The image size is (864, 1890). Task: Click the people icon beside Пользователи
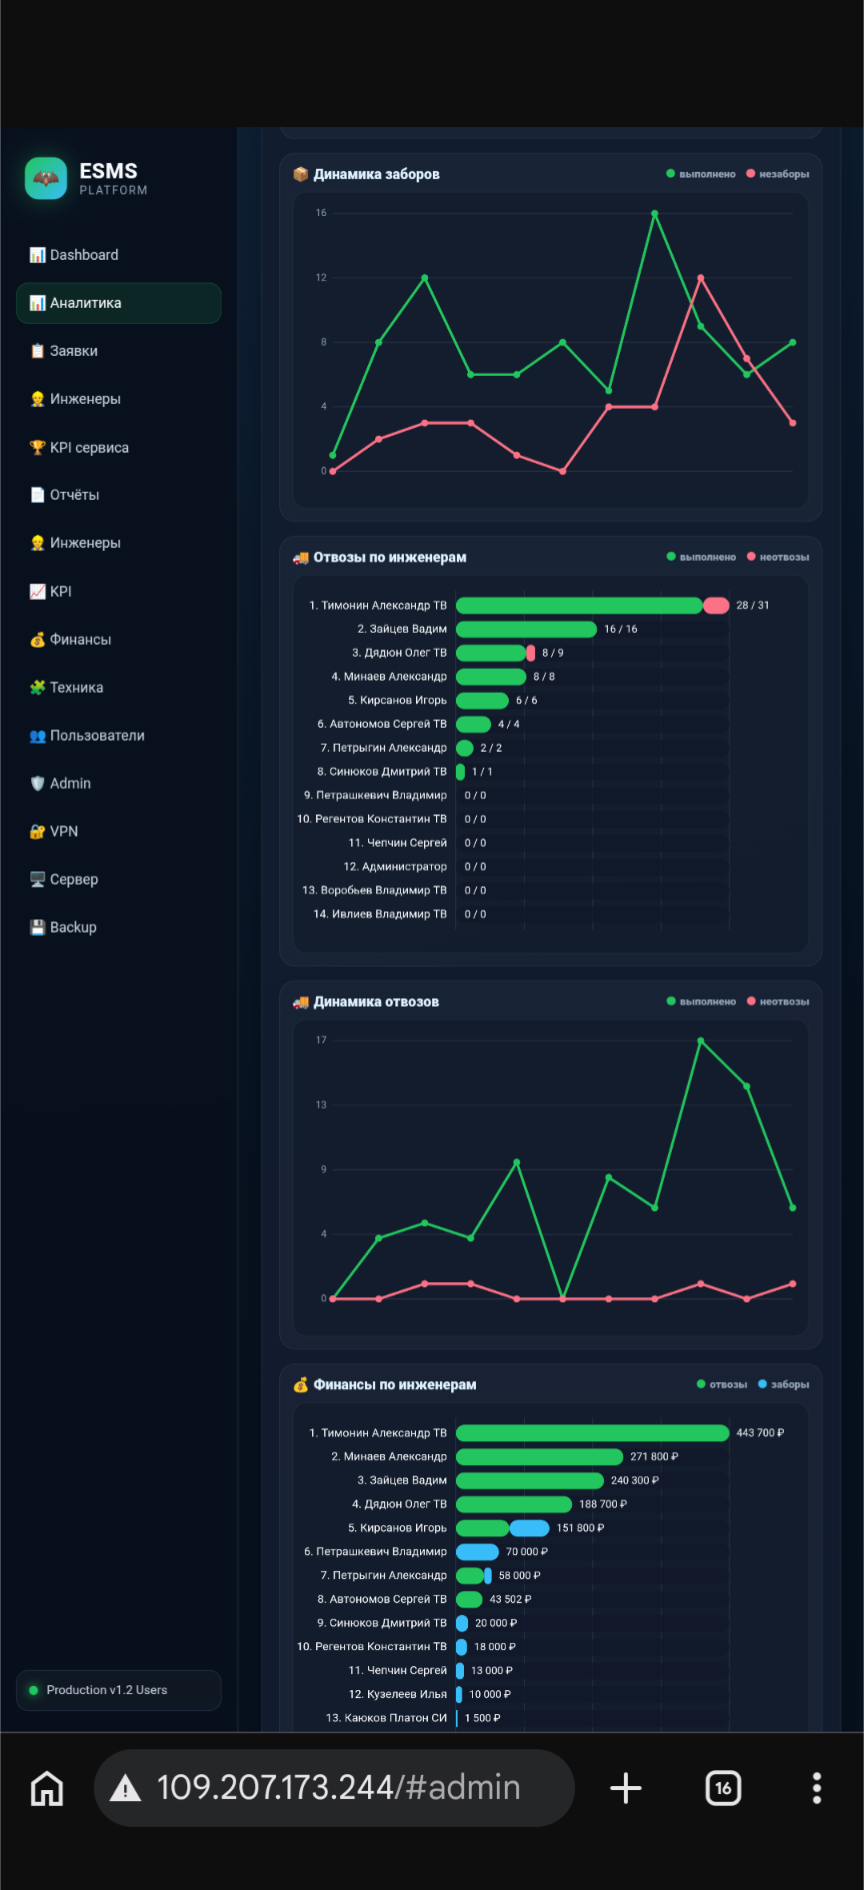(x=37, y=735)
